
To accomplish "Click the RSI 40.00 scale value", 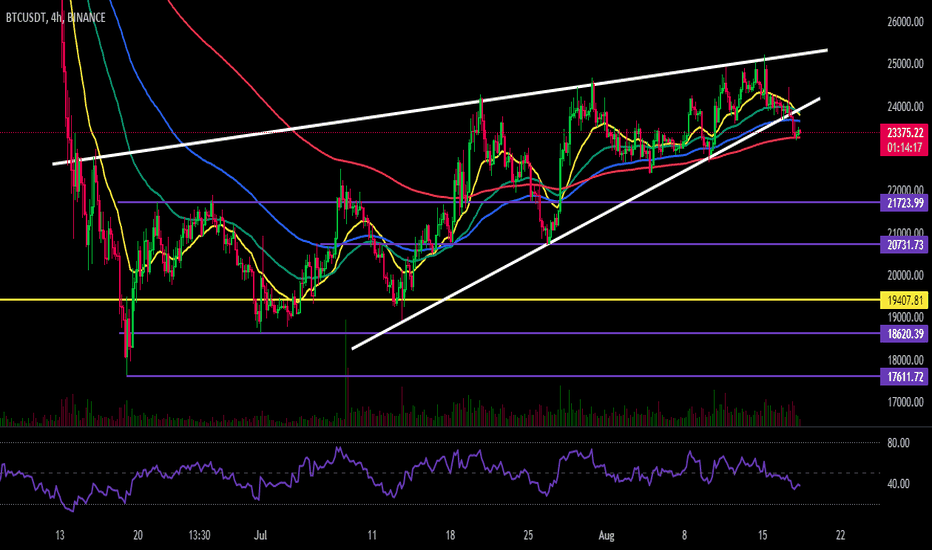I will tap(898, 484).
